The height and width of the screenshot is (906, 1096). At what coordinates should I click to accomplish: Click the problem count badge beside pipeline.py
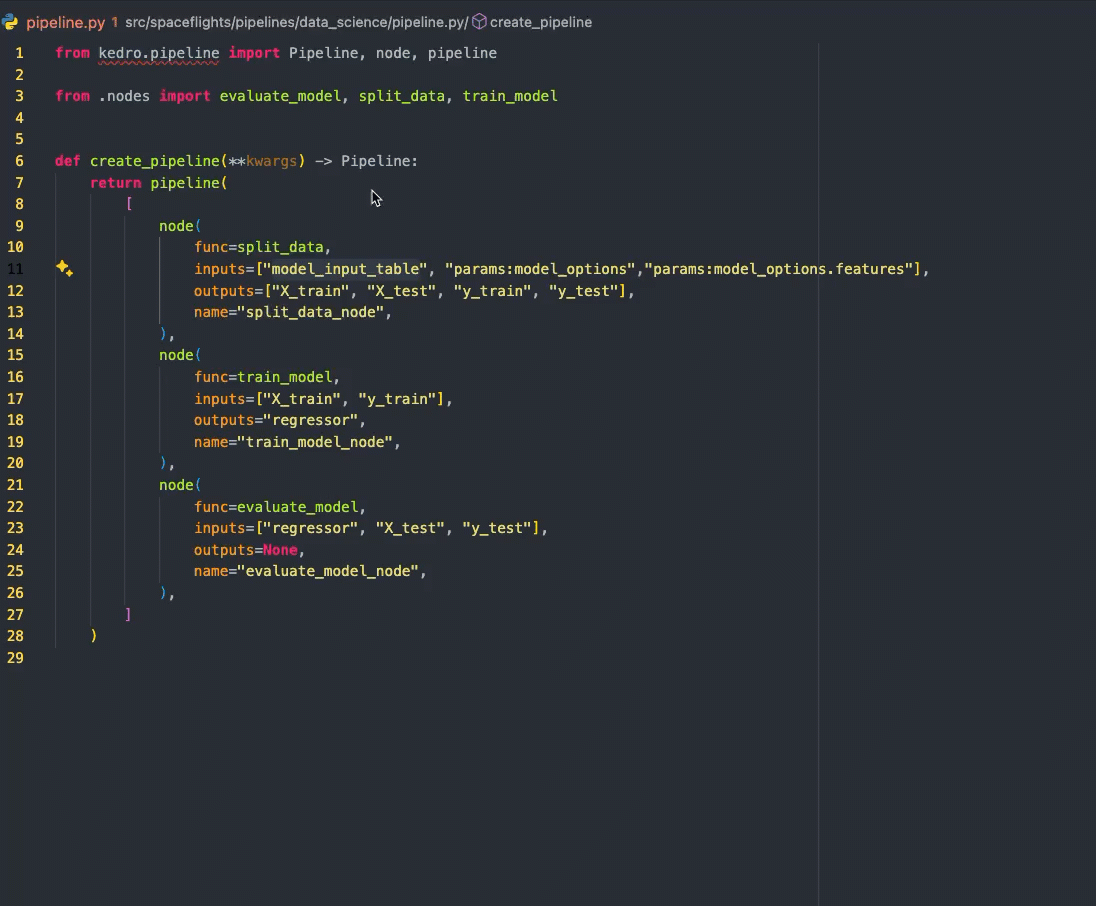(x=114, y=22)
